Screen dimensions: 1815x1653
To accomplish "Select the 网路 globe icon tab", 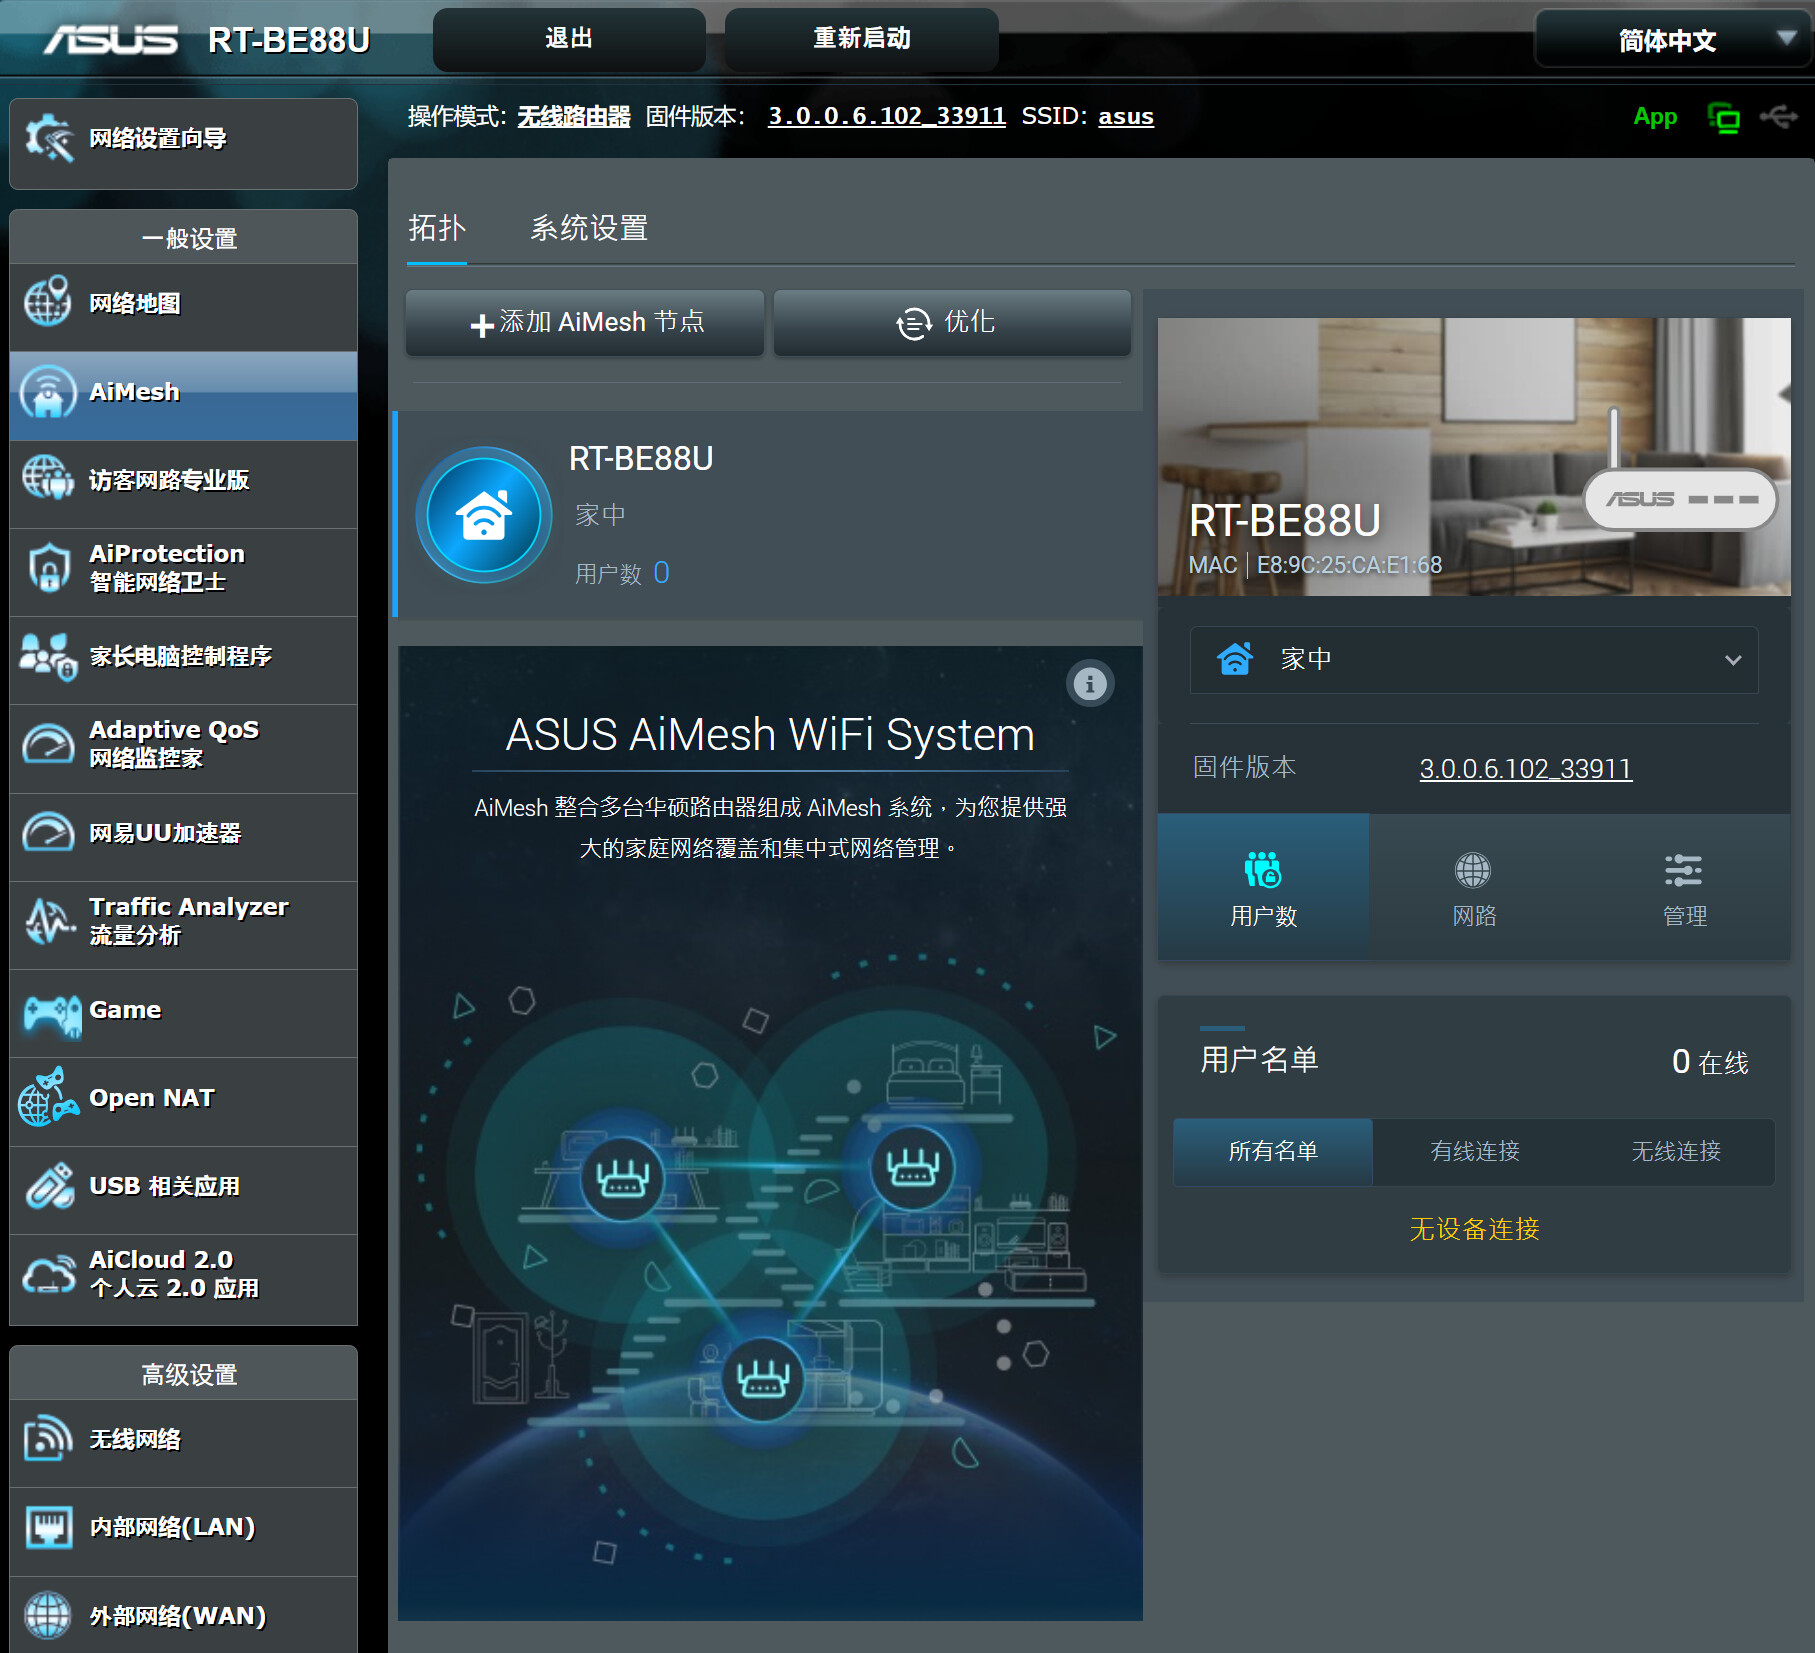I will (x=1473, y=887).
